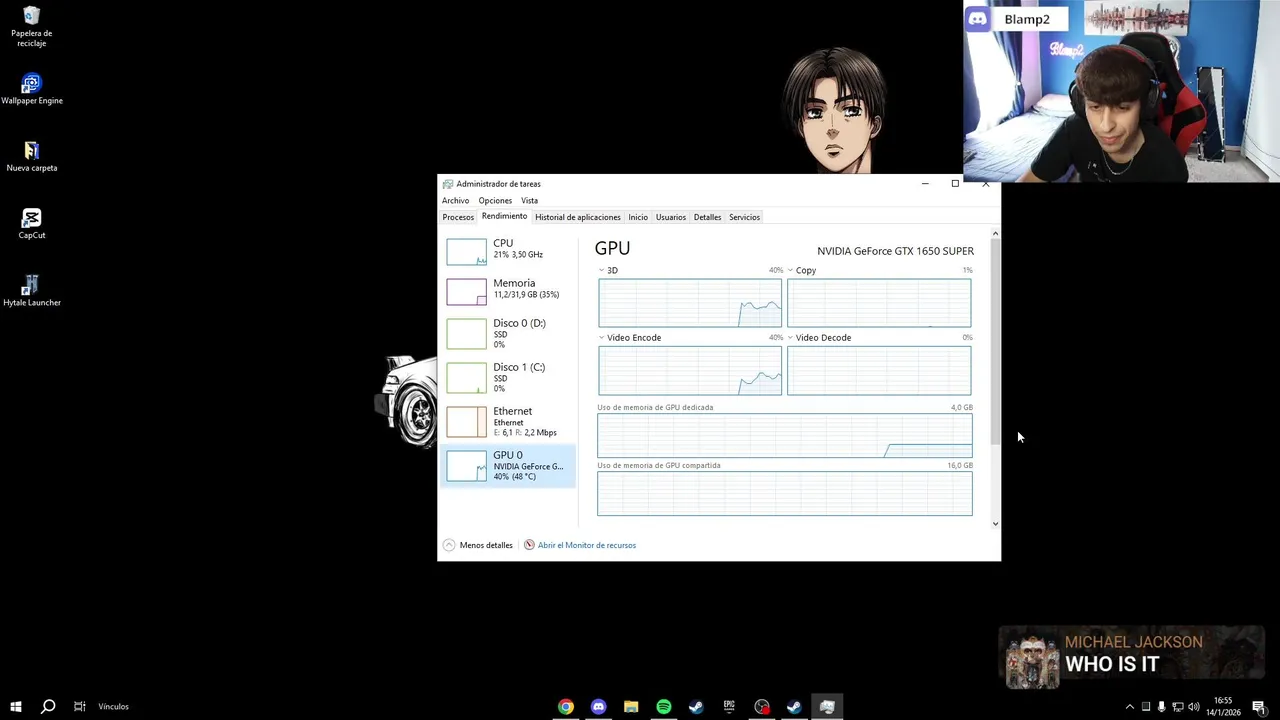Click scrollbar down arrow in GPU panel

click(995, 523)
